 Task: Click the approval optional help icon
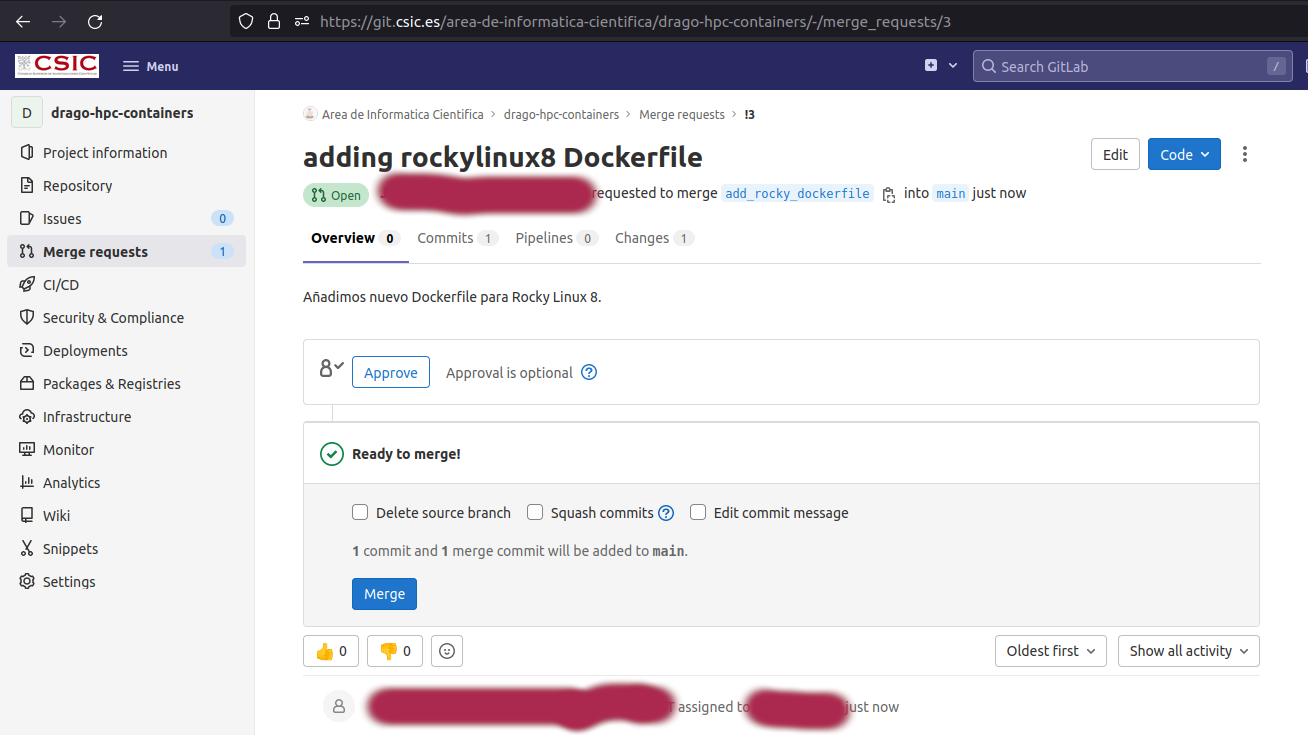[589, 372]
